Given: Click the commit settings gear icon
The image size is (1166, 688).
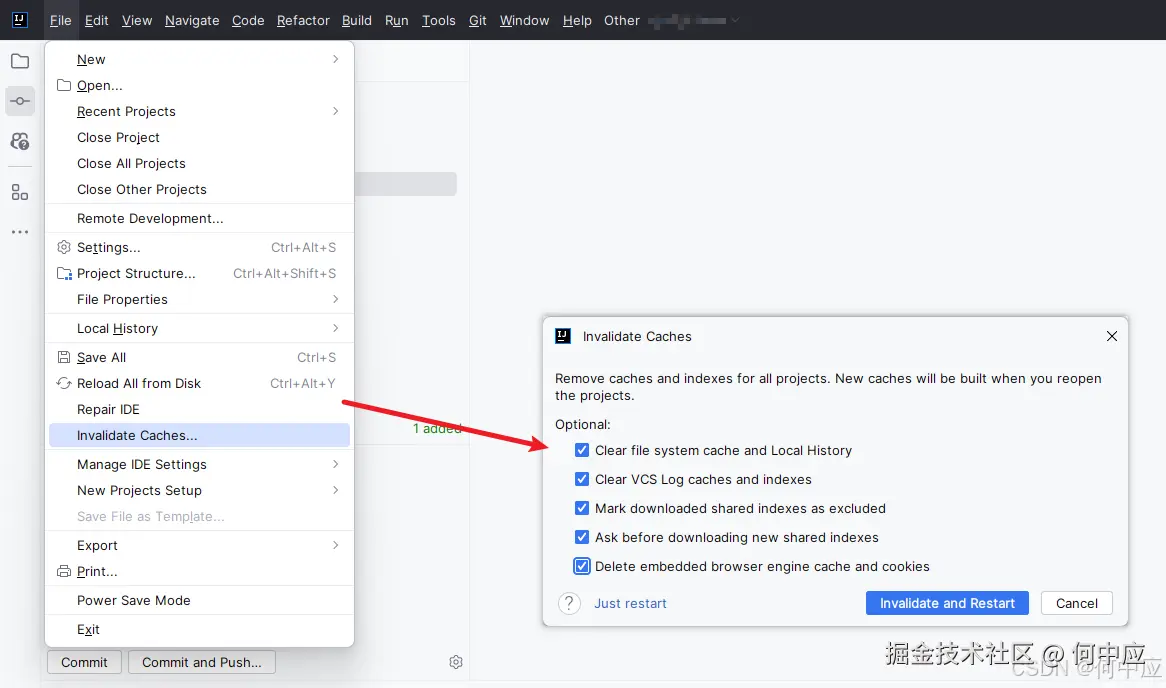Looking at the screenshot, I should (x=456, y=662).
